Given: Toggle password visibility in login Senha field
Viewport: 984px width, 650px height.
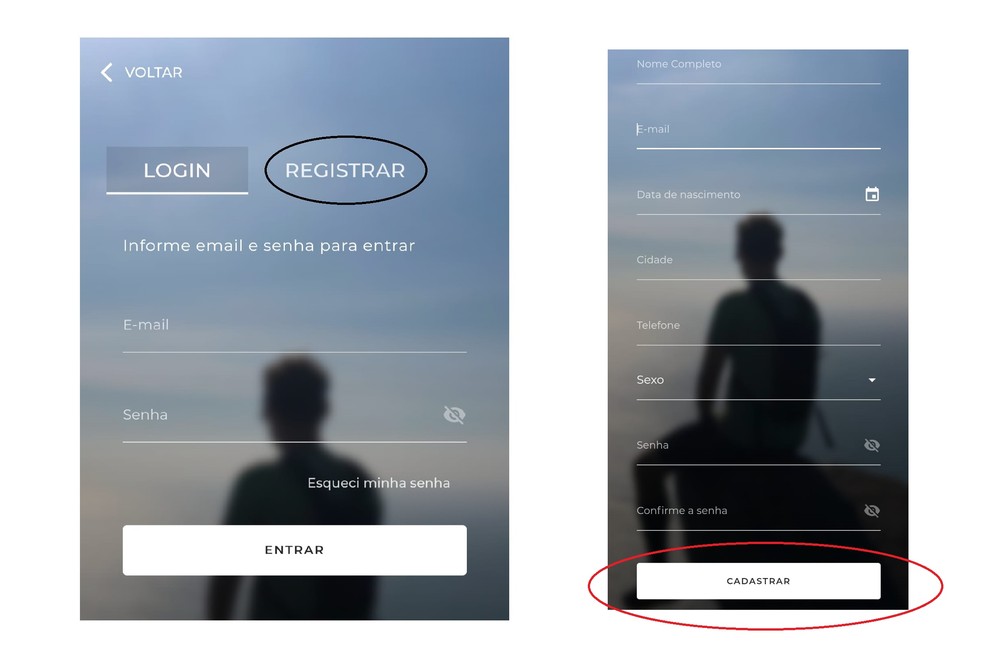Looking at the screenshot, I should click(454, 415).
